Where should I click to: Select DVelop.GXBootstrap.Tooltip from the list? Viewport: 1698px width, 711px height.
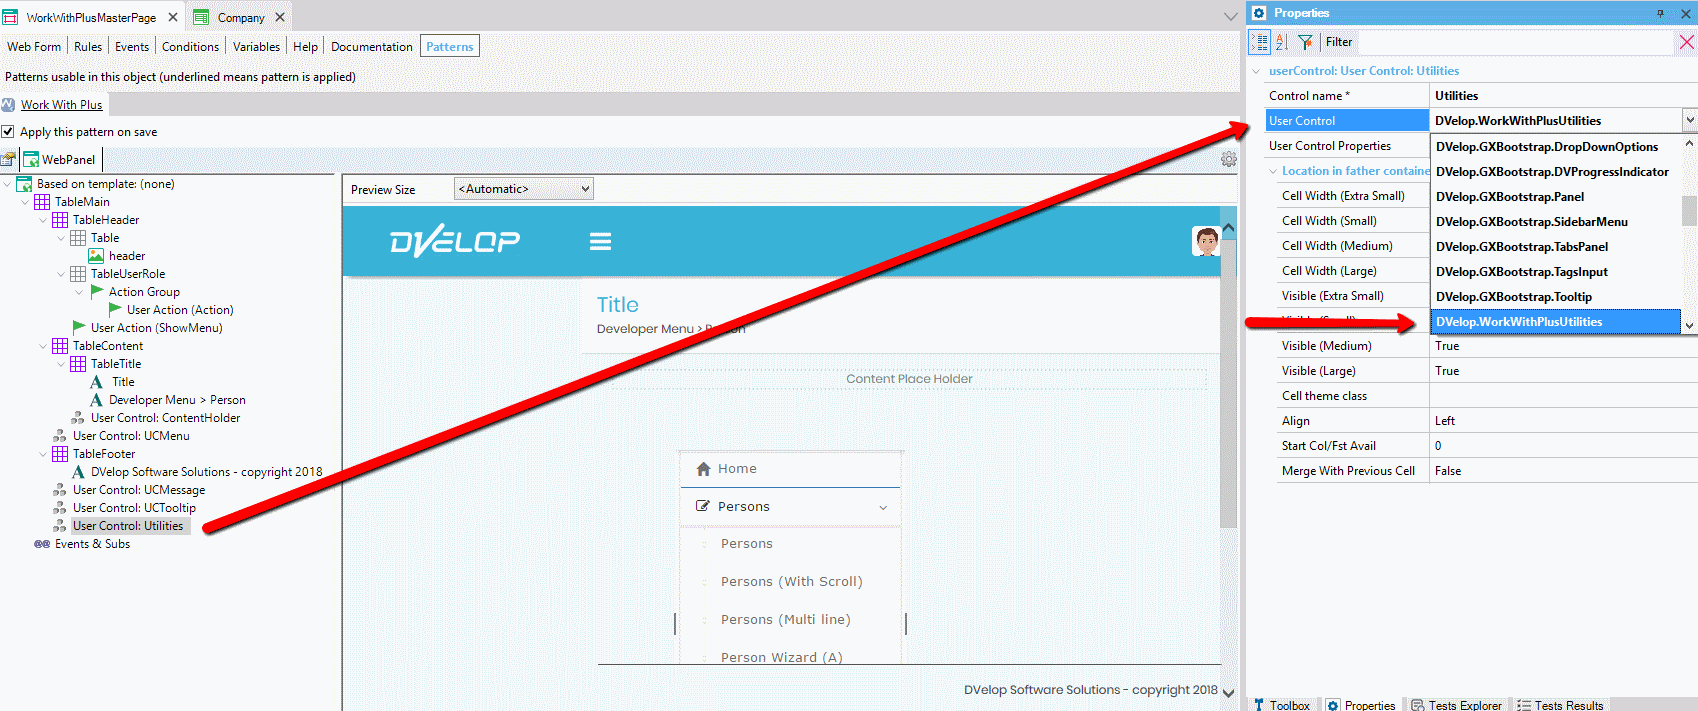coord(1513,297)
